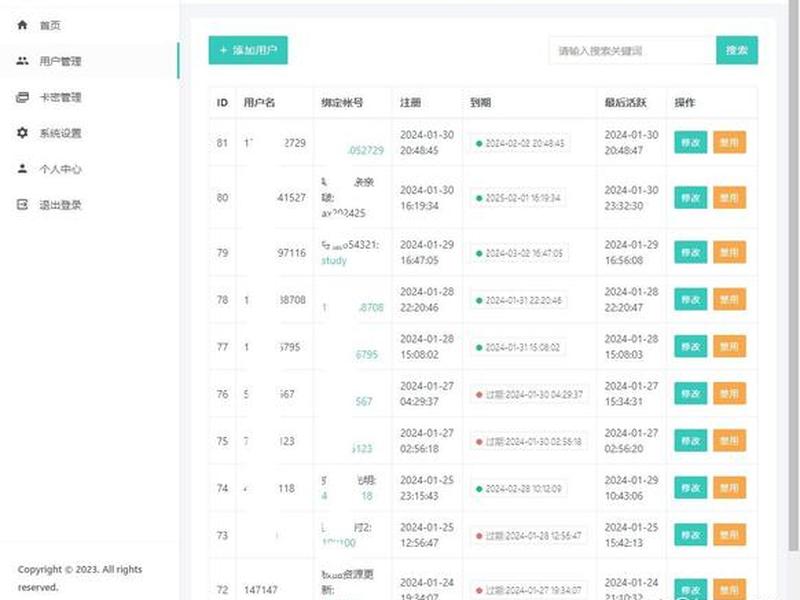Click the green 'study' bound account link
Screen dimensions: 800x600
[x=334, y=261]
